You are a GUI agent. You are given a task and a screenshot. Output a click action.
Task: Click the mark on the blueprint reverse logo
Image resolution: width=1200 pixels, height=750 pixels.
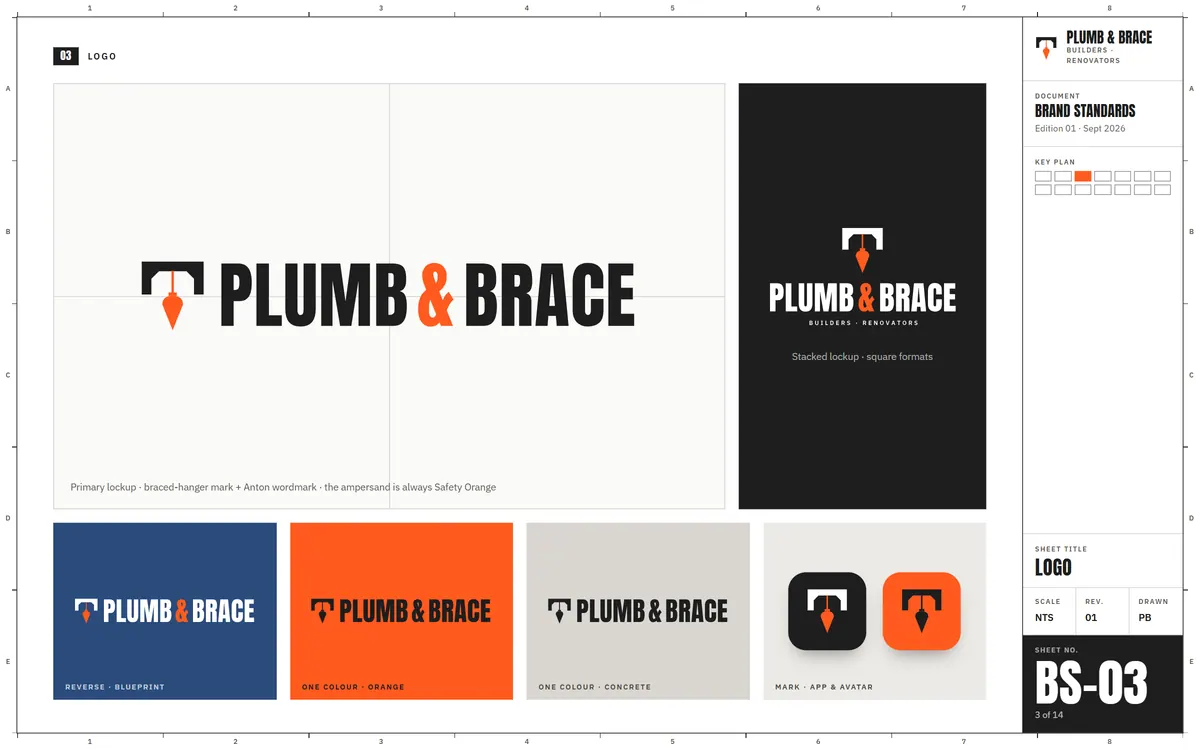coord(86,611)
